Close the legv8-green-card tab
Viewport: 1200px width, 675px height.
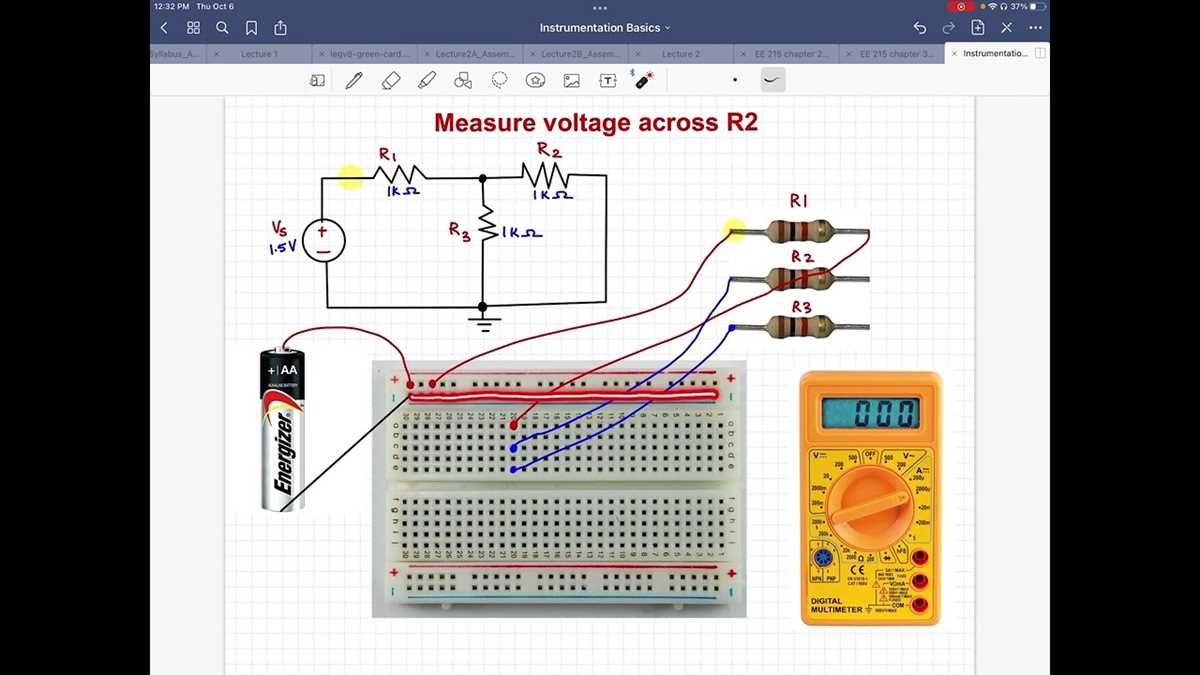point(320,54)
